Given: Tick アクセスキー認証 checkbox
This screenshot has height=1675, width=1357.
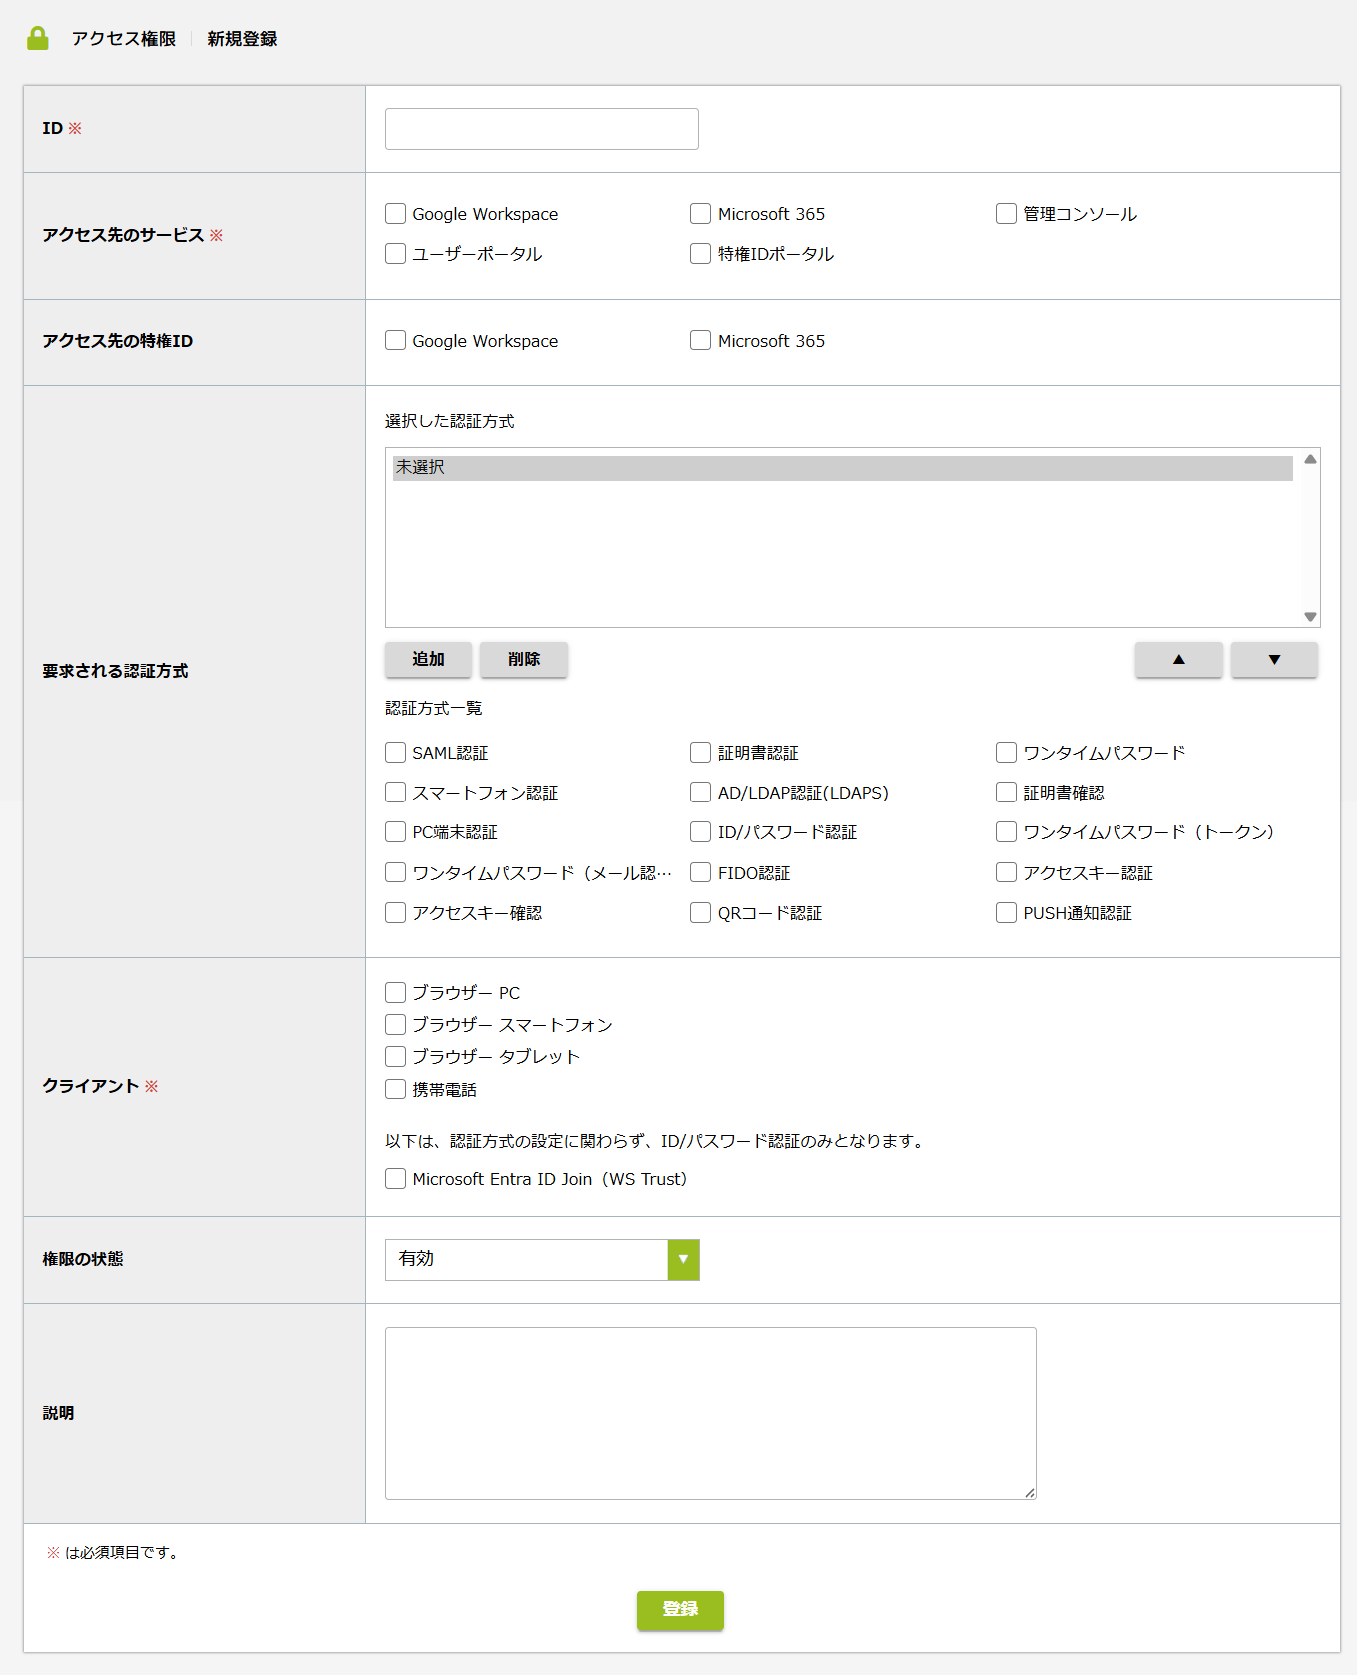Looking at the screenshot, I should (1007, 873).
